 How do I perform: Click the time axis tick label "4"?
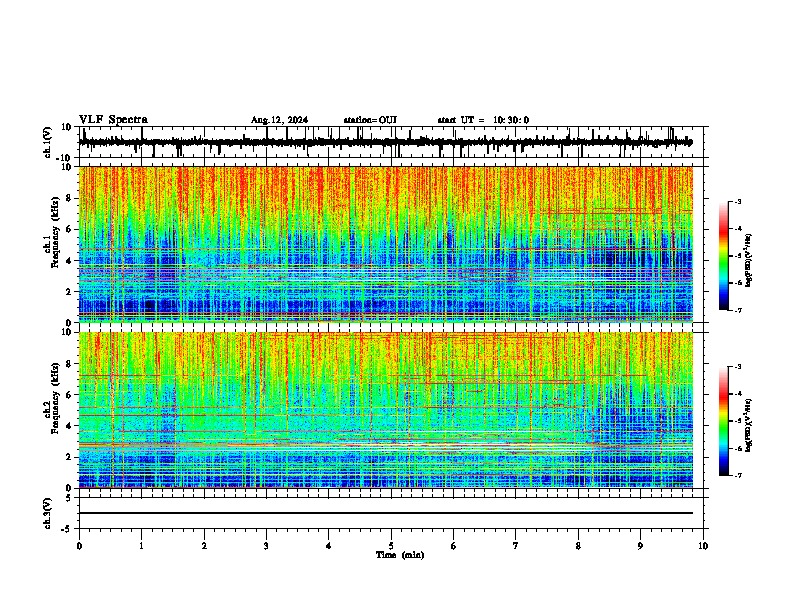(x=329, y=546)
